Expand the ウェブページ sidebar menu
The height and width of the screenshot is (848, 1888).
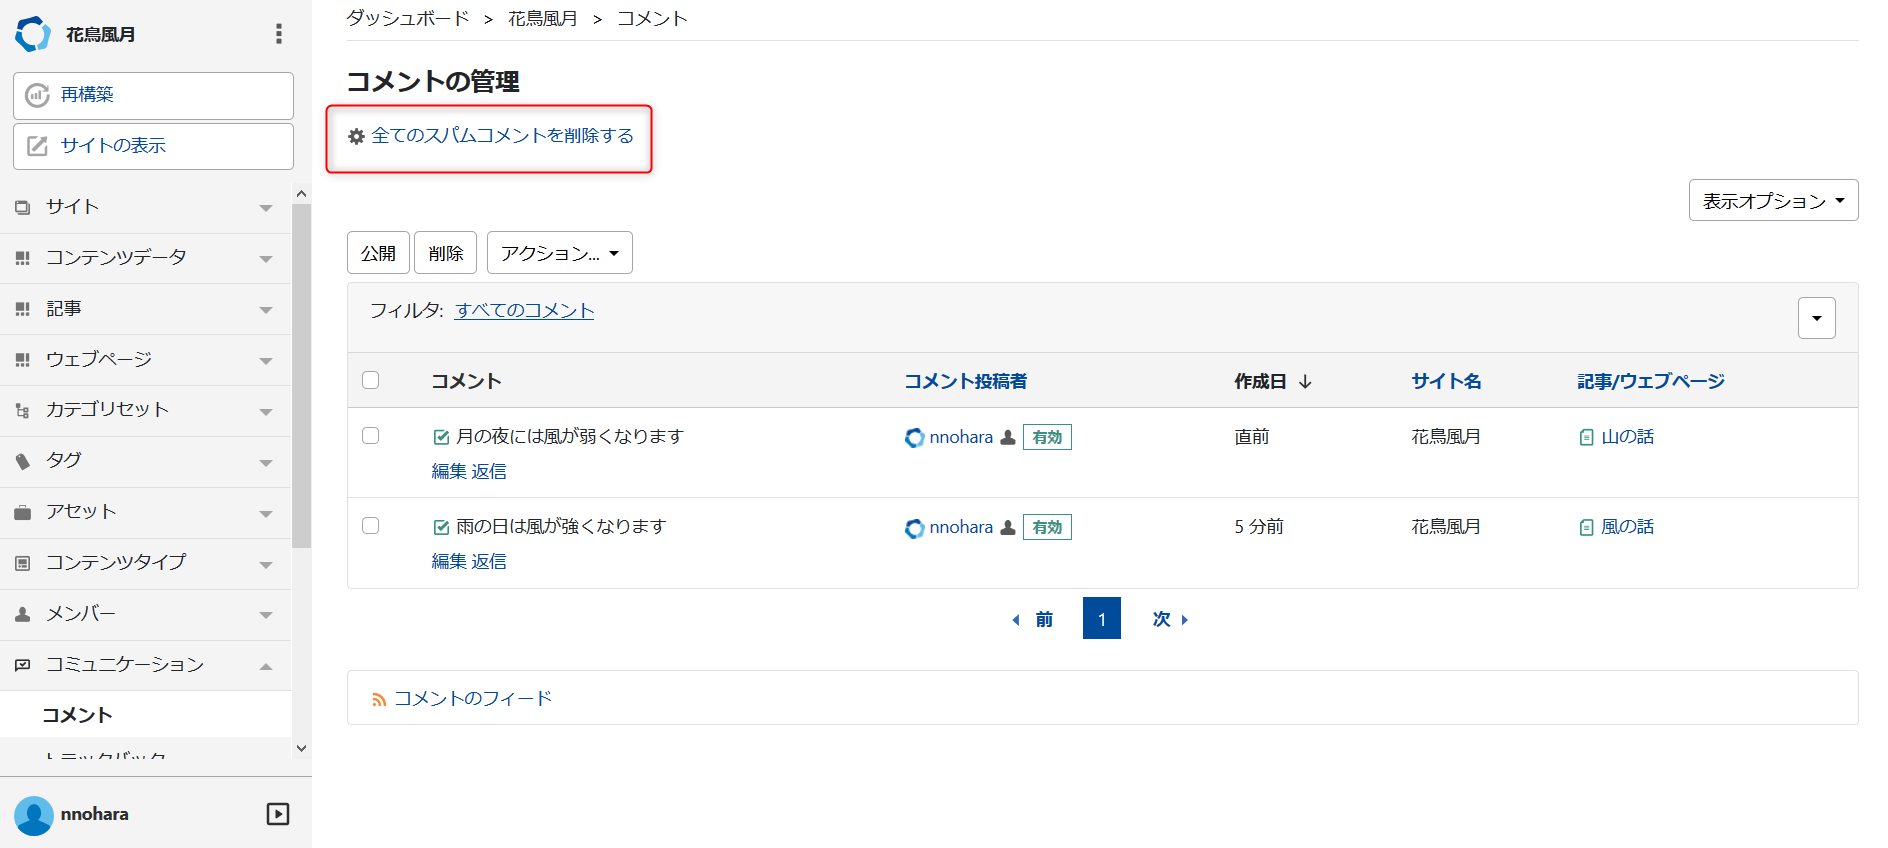coord(266,361)
